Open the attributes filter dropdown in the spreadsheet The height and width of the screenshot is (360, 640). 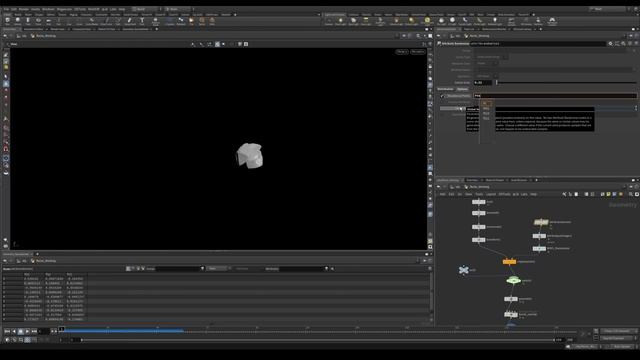click(326, 269)
